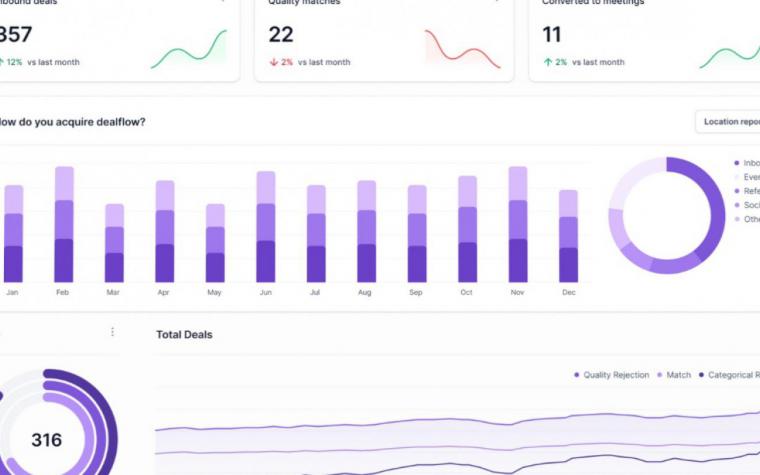Click the red down arrow beside 2% under 22
760x475 pixels.
tap(274, 62)
